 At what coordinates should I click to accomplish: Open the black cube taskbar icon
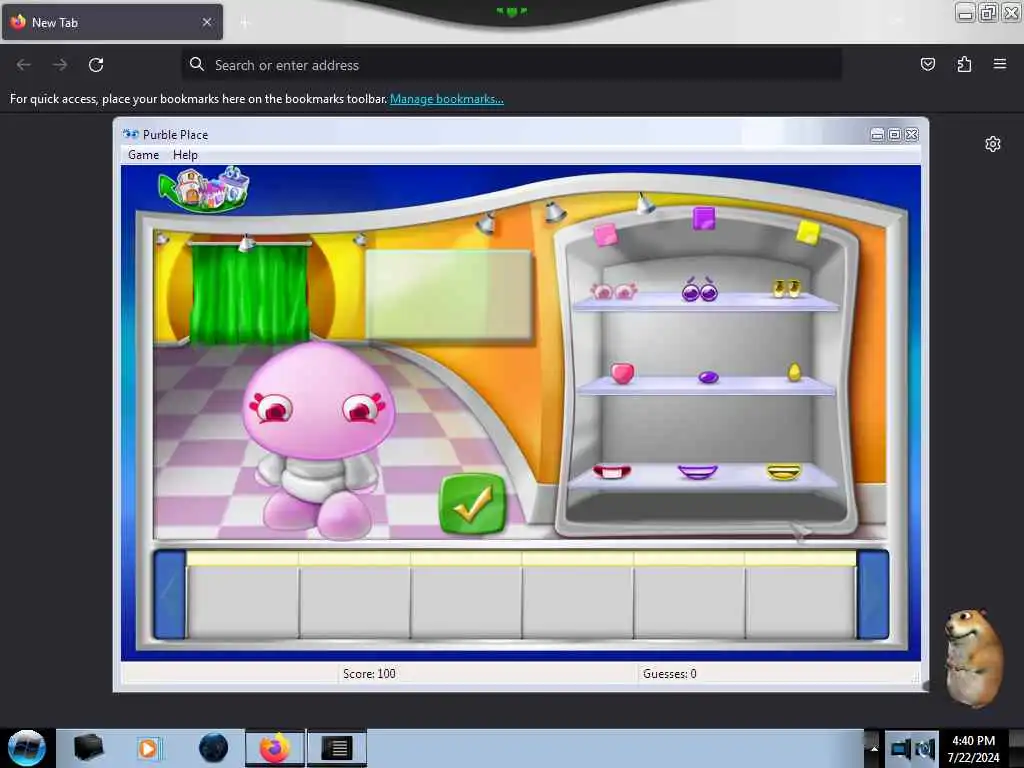[x=88, y=748]
